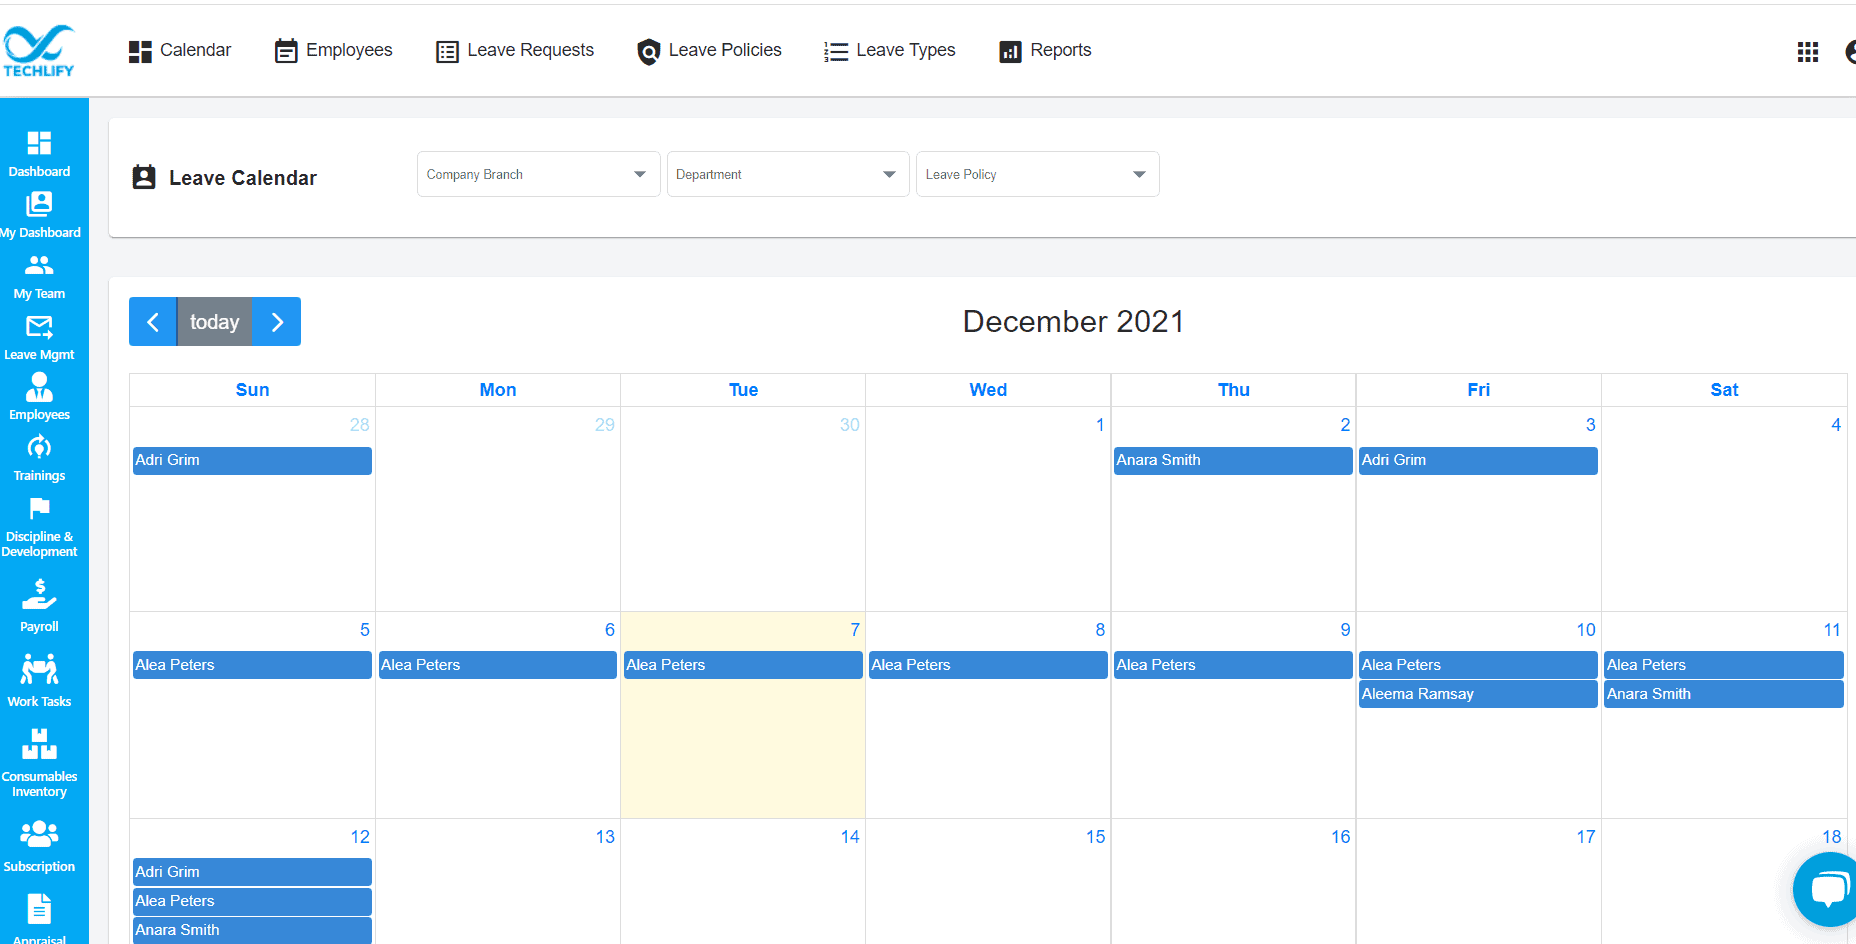Open Appraisal in the sidebar
The image size is (1856, 944).
tap(39, 918)
